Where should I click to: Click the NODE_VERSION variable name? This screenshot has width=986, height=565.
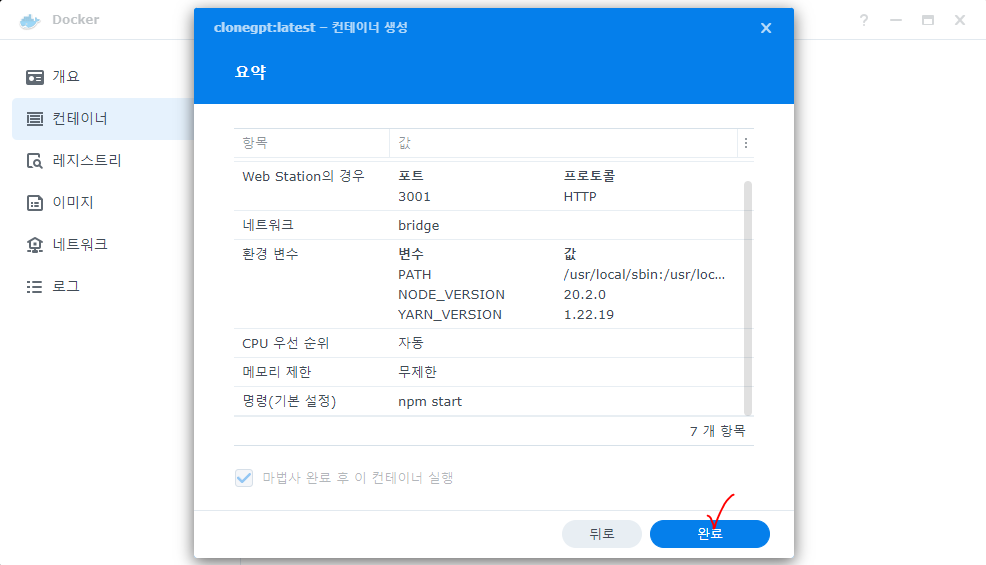pos(451,294)
